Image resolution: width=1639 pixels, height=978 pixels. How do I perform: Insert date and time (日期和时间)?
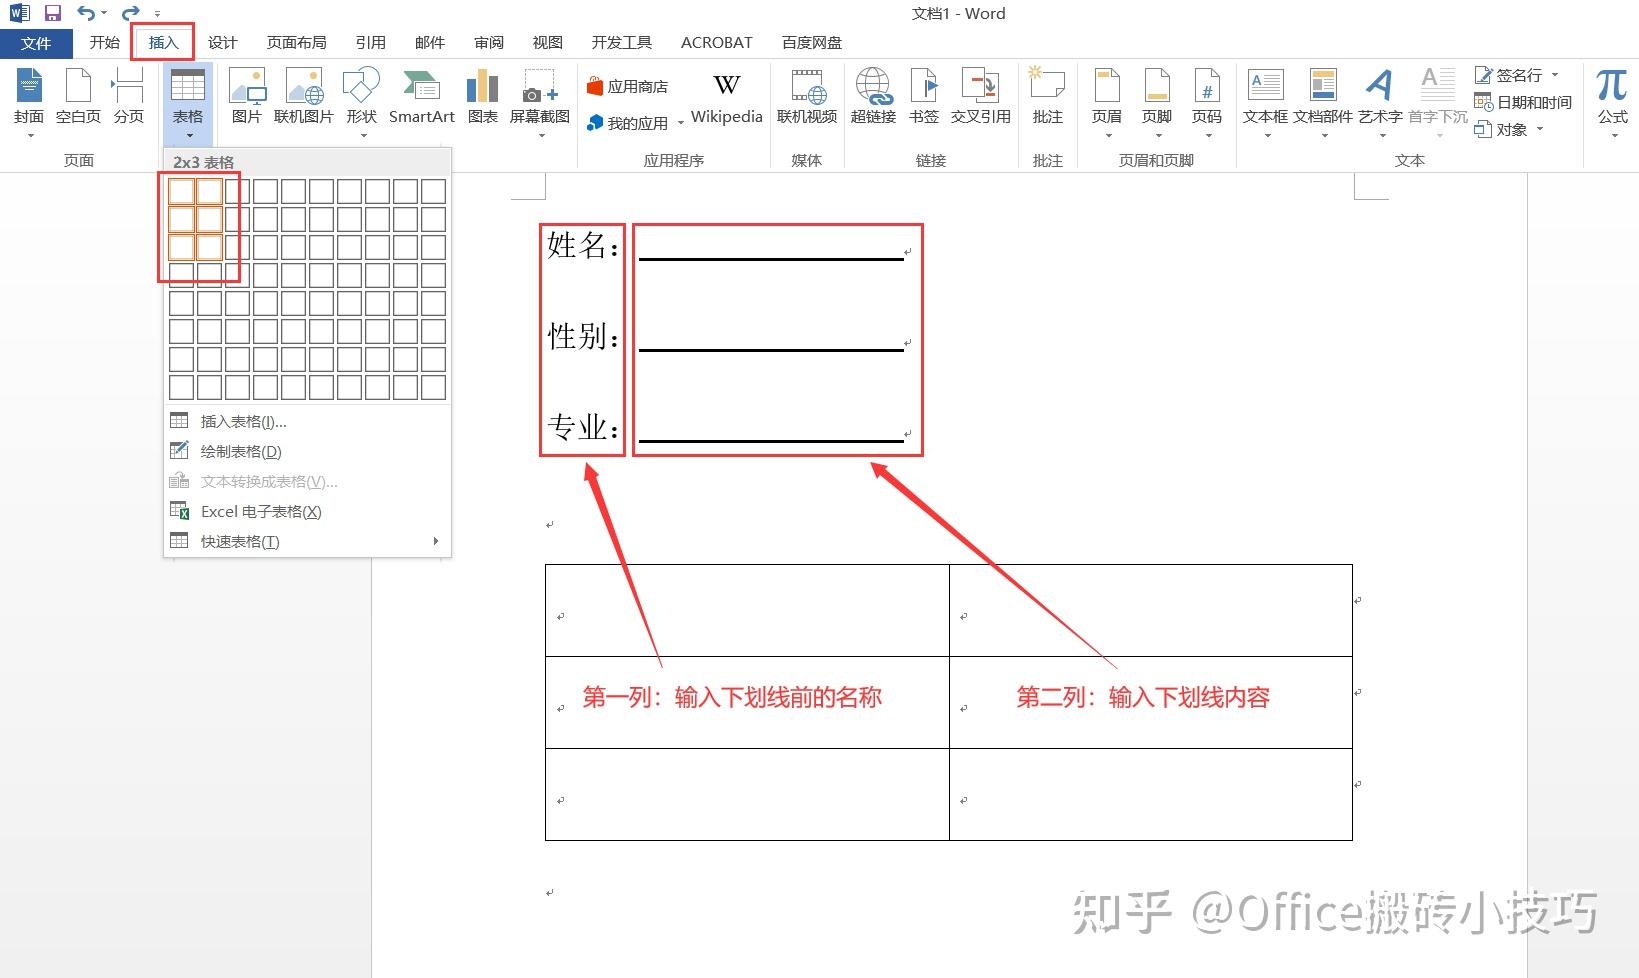click(1523, 102)
